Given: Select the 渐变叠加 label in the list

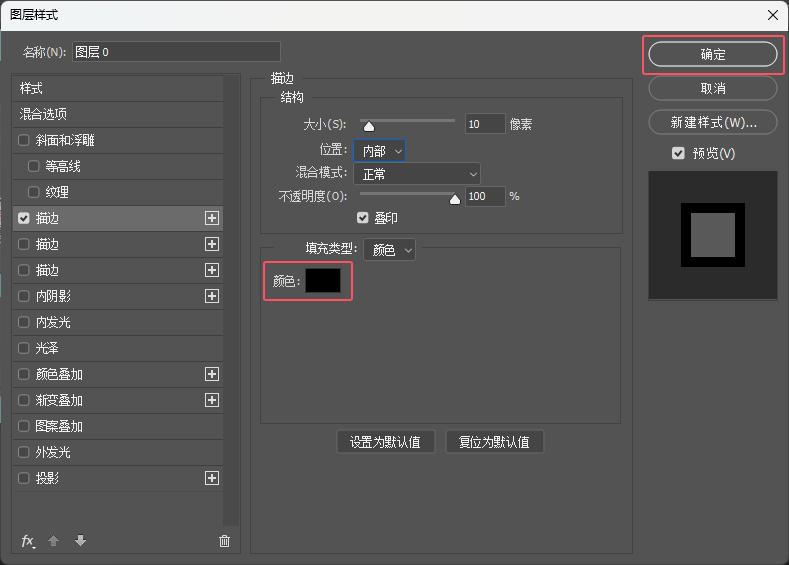Looking at the screenshot, I should coord(59,400).
